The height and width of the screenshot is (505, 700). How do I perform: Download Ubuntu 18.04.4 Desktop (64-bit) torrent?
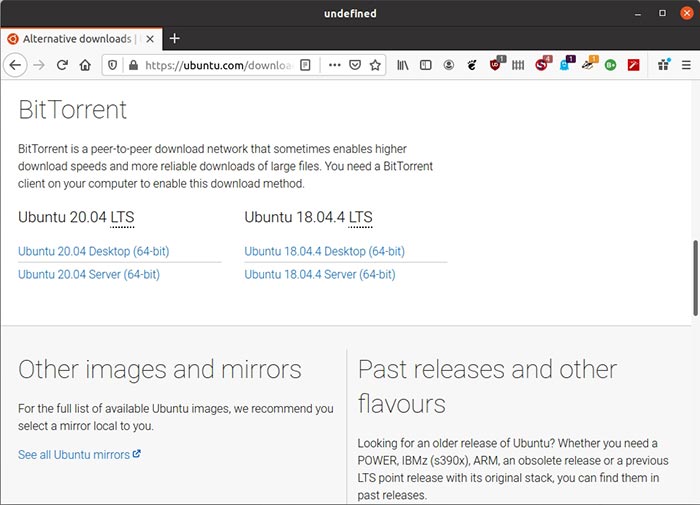tap(325, 251)
